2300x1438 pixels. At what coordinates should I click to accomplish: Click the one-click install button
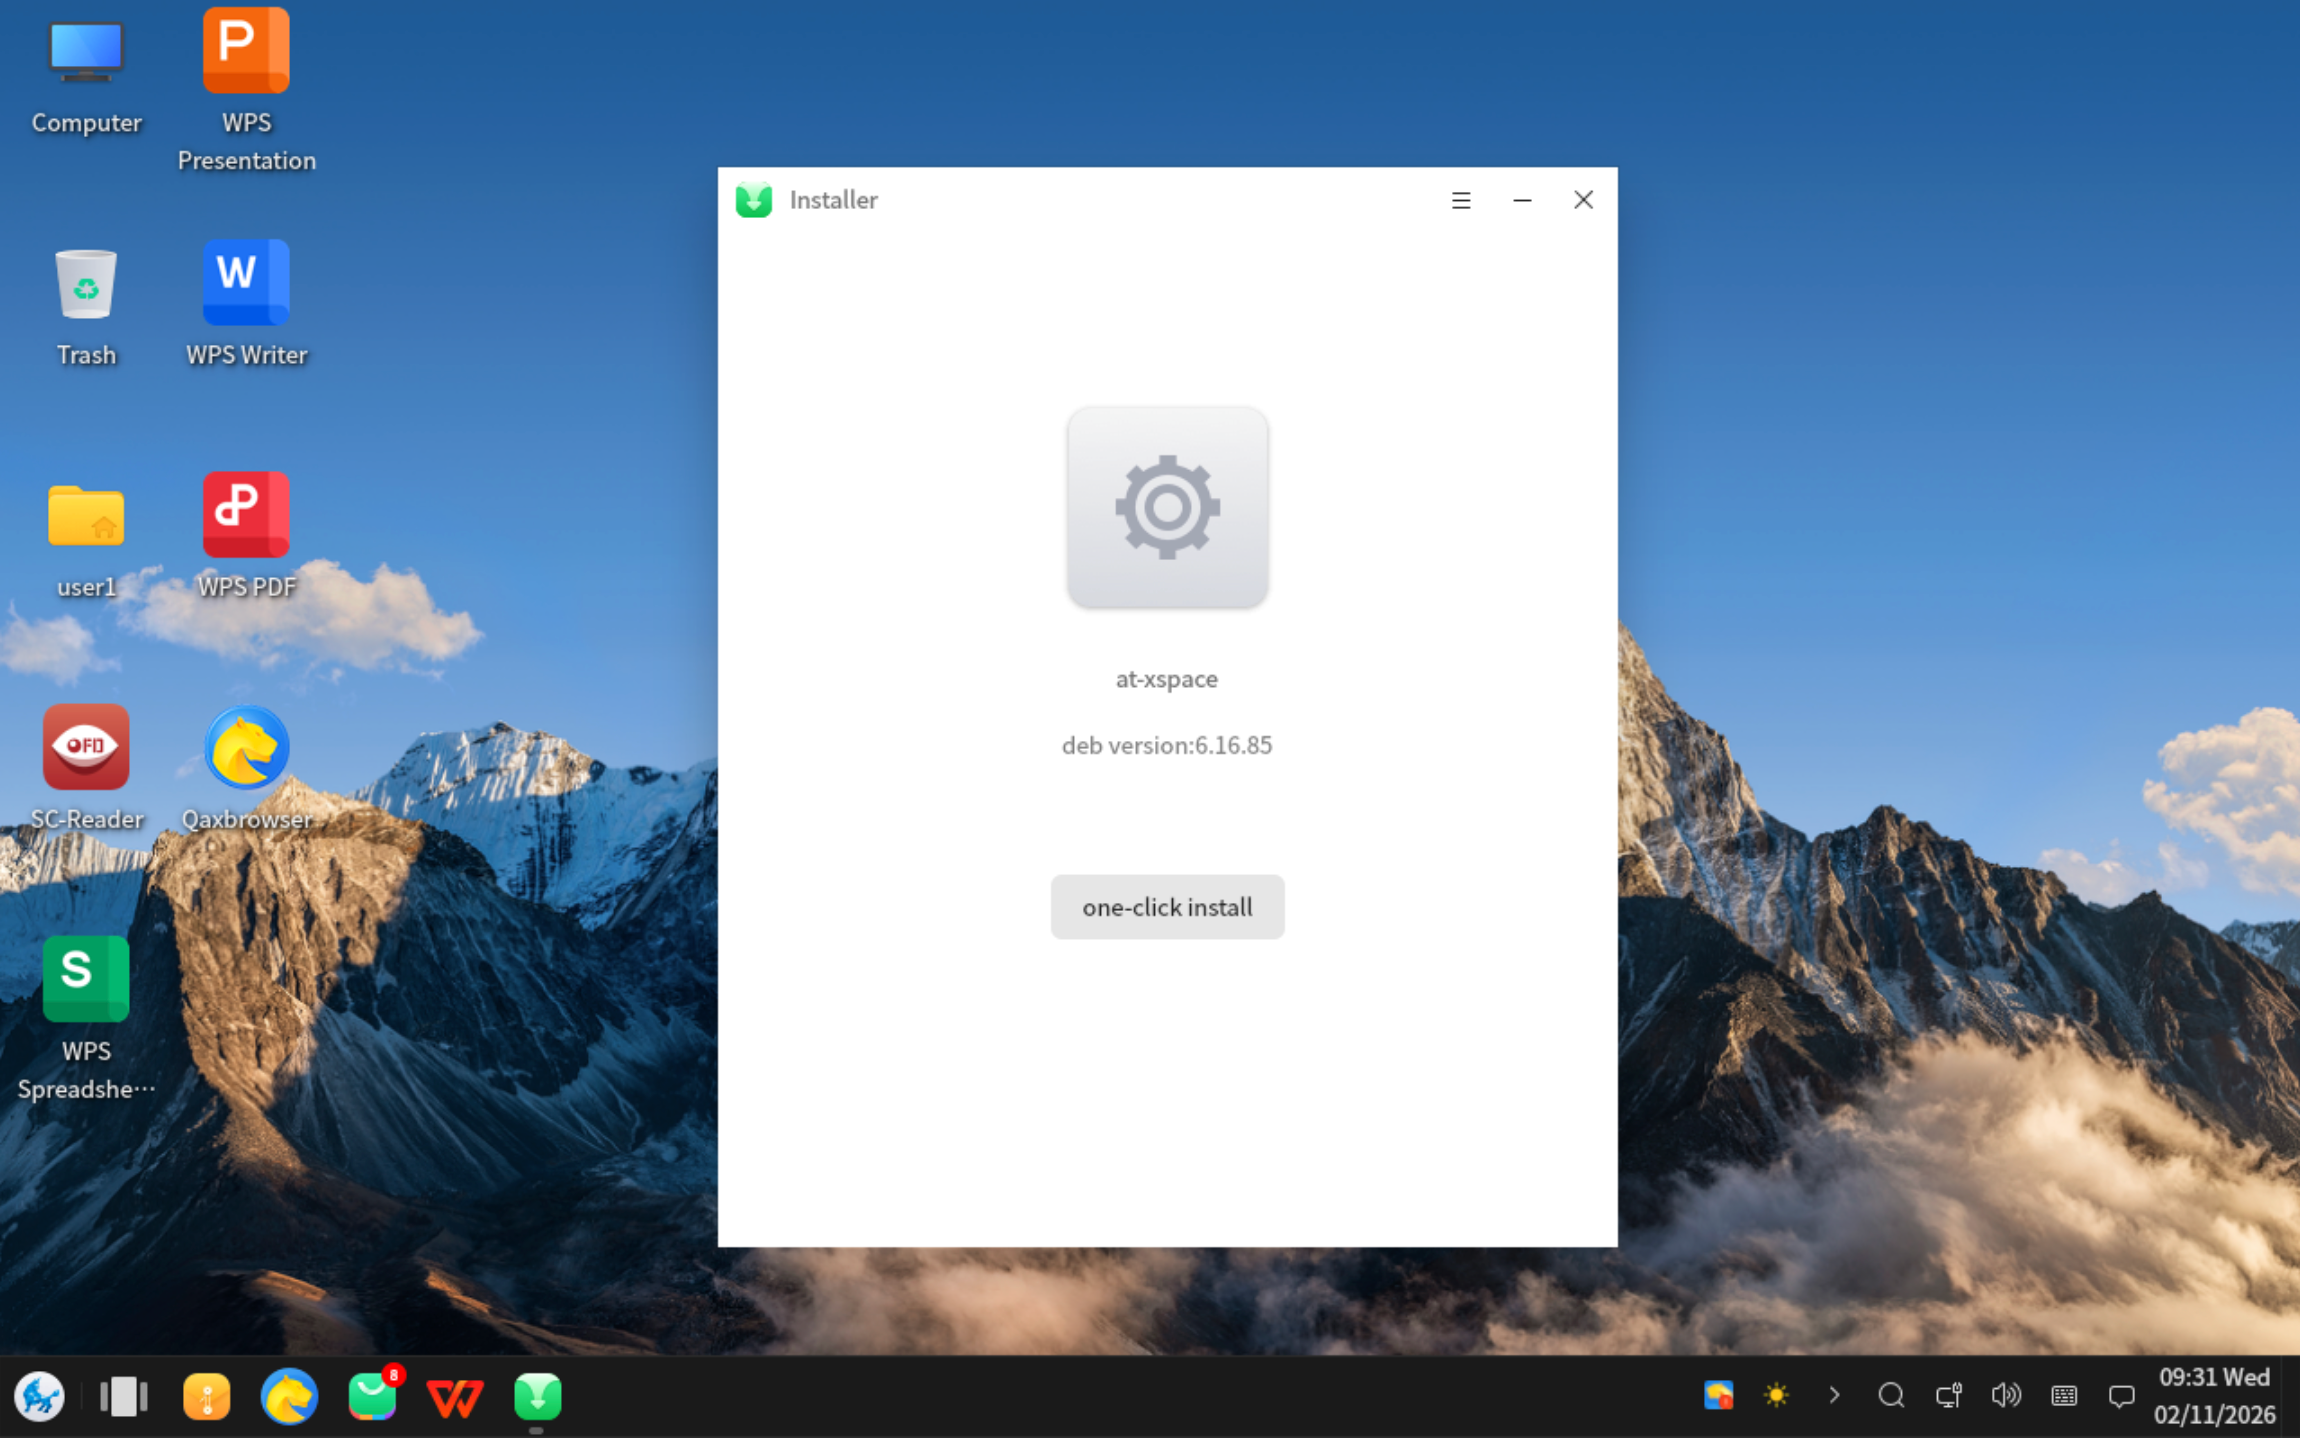point(1167,906)
